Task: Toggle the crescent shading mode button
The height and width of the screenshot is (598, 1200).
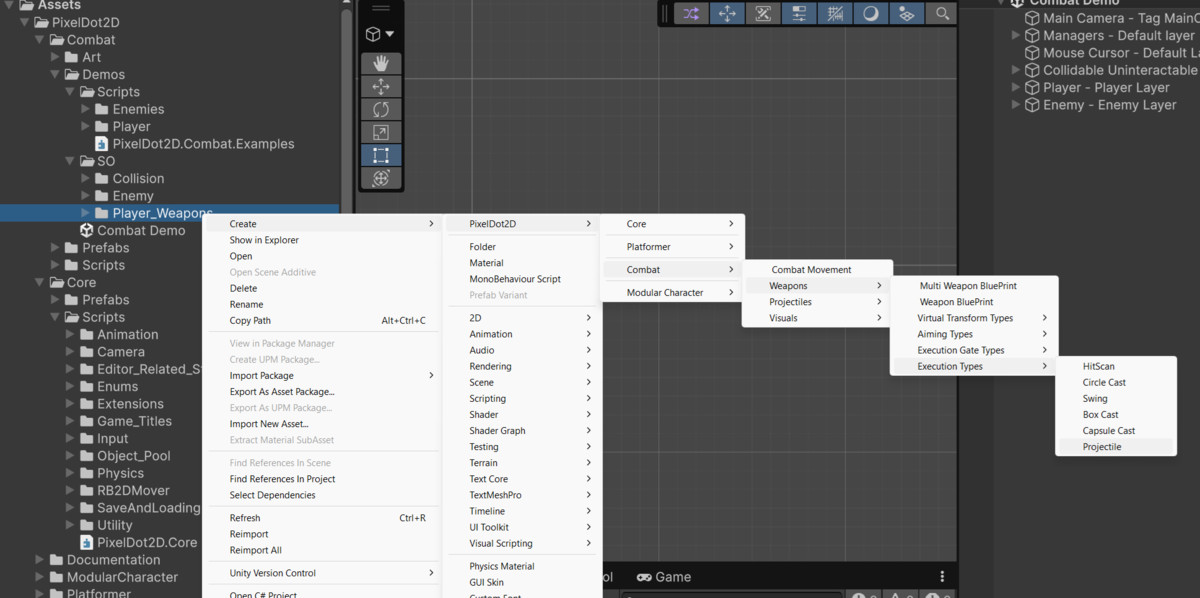Action: pyautogui.click(x=870, y=13)
